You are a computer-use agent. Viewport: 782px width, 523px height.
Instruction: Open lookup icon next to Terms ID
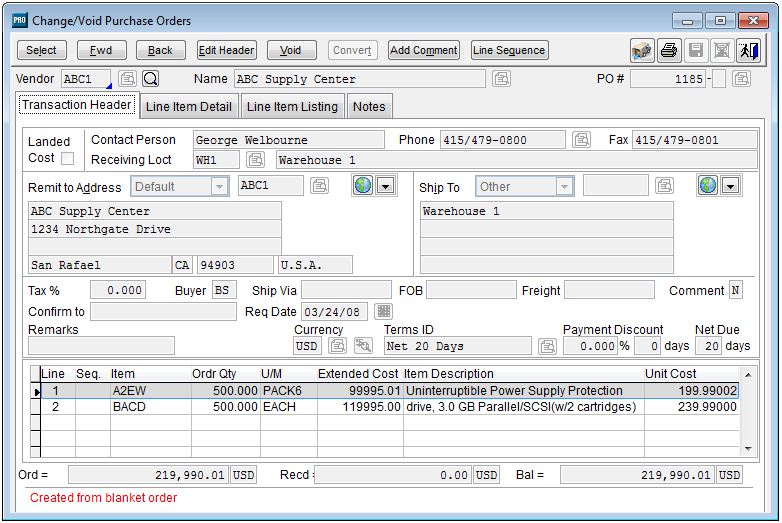548,346
